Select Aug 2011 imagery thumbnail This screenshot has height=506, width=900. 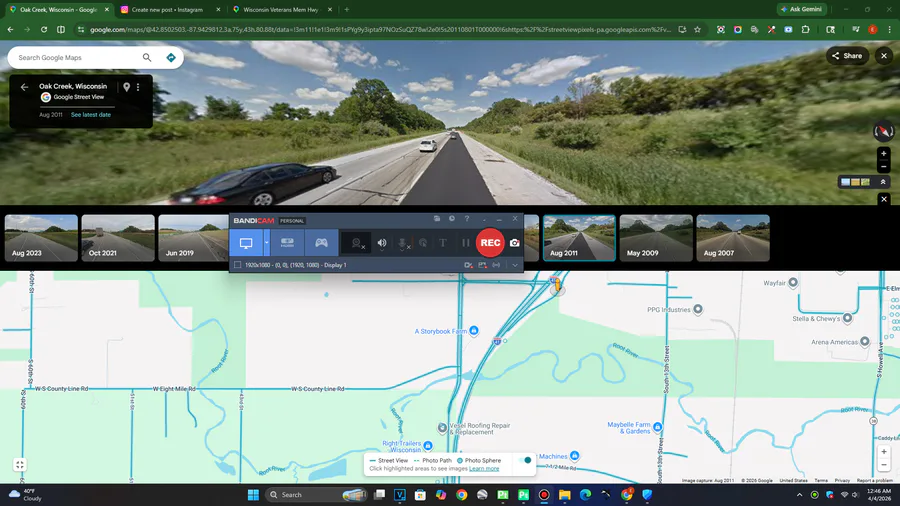(x=579, y=238)
